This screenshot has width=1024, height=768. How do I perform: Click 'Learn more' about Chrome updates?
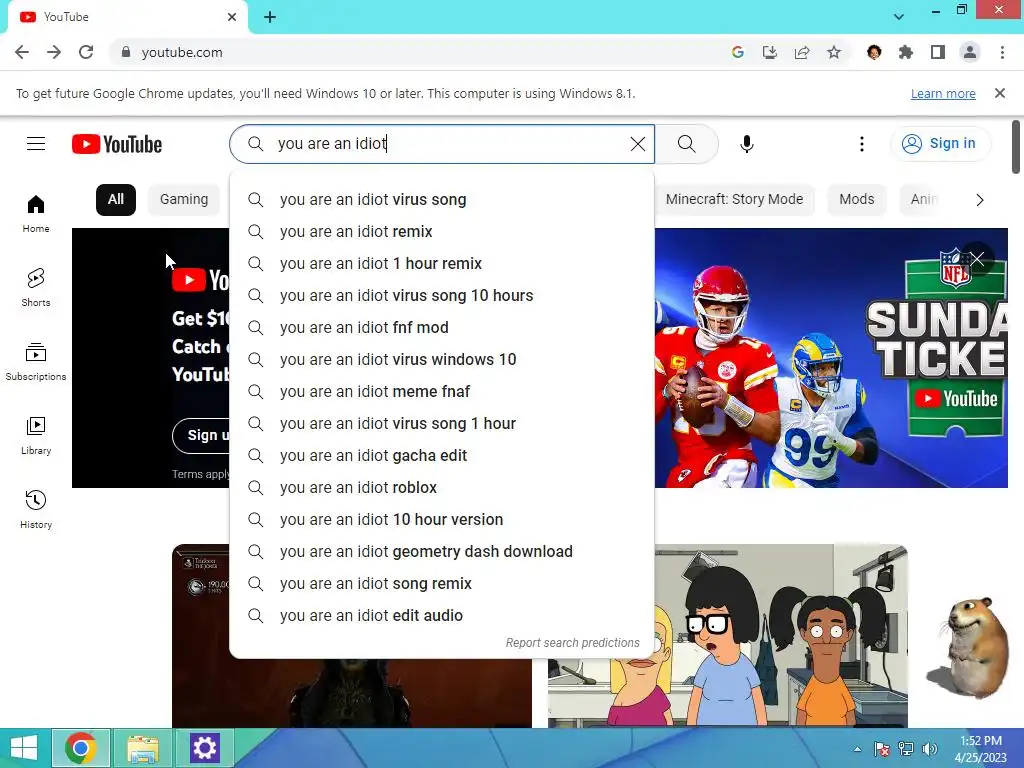[x=943, y=93]
